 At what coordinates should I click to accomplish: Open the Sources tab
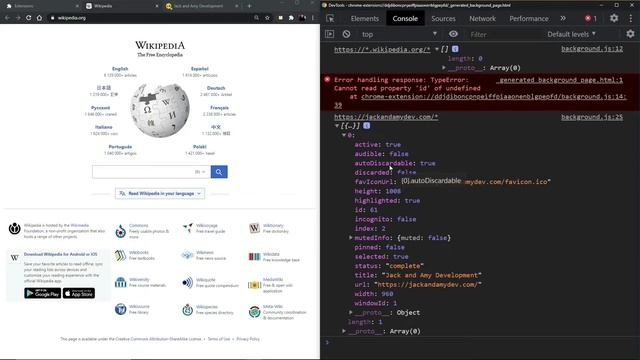(443, 18)
